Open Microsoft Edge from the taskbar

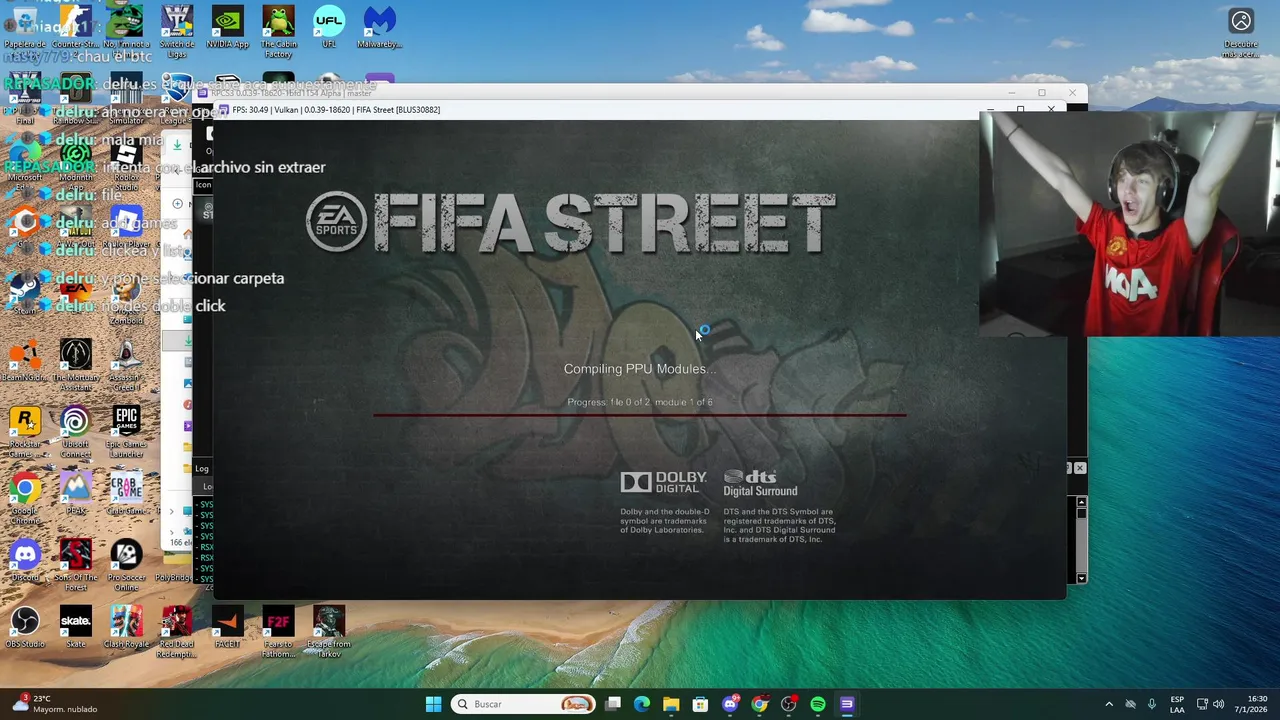642,704
